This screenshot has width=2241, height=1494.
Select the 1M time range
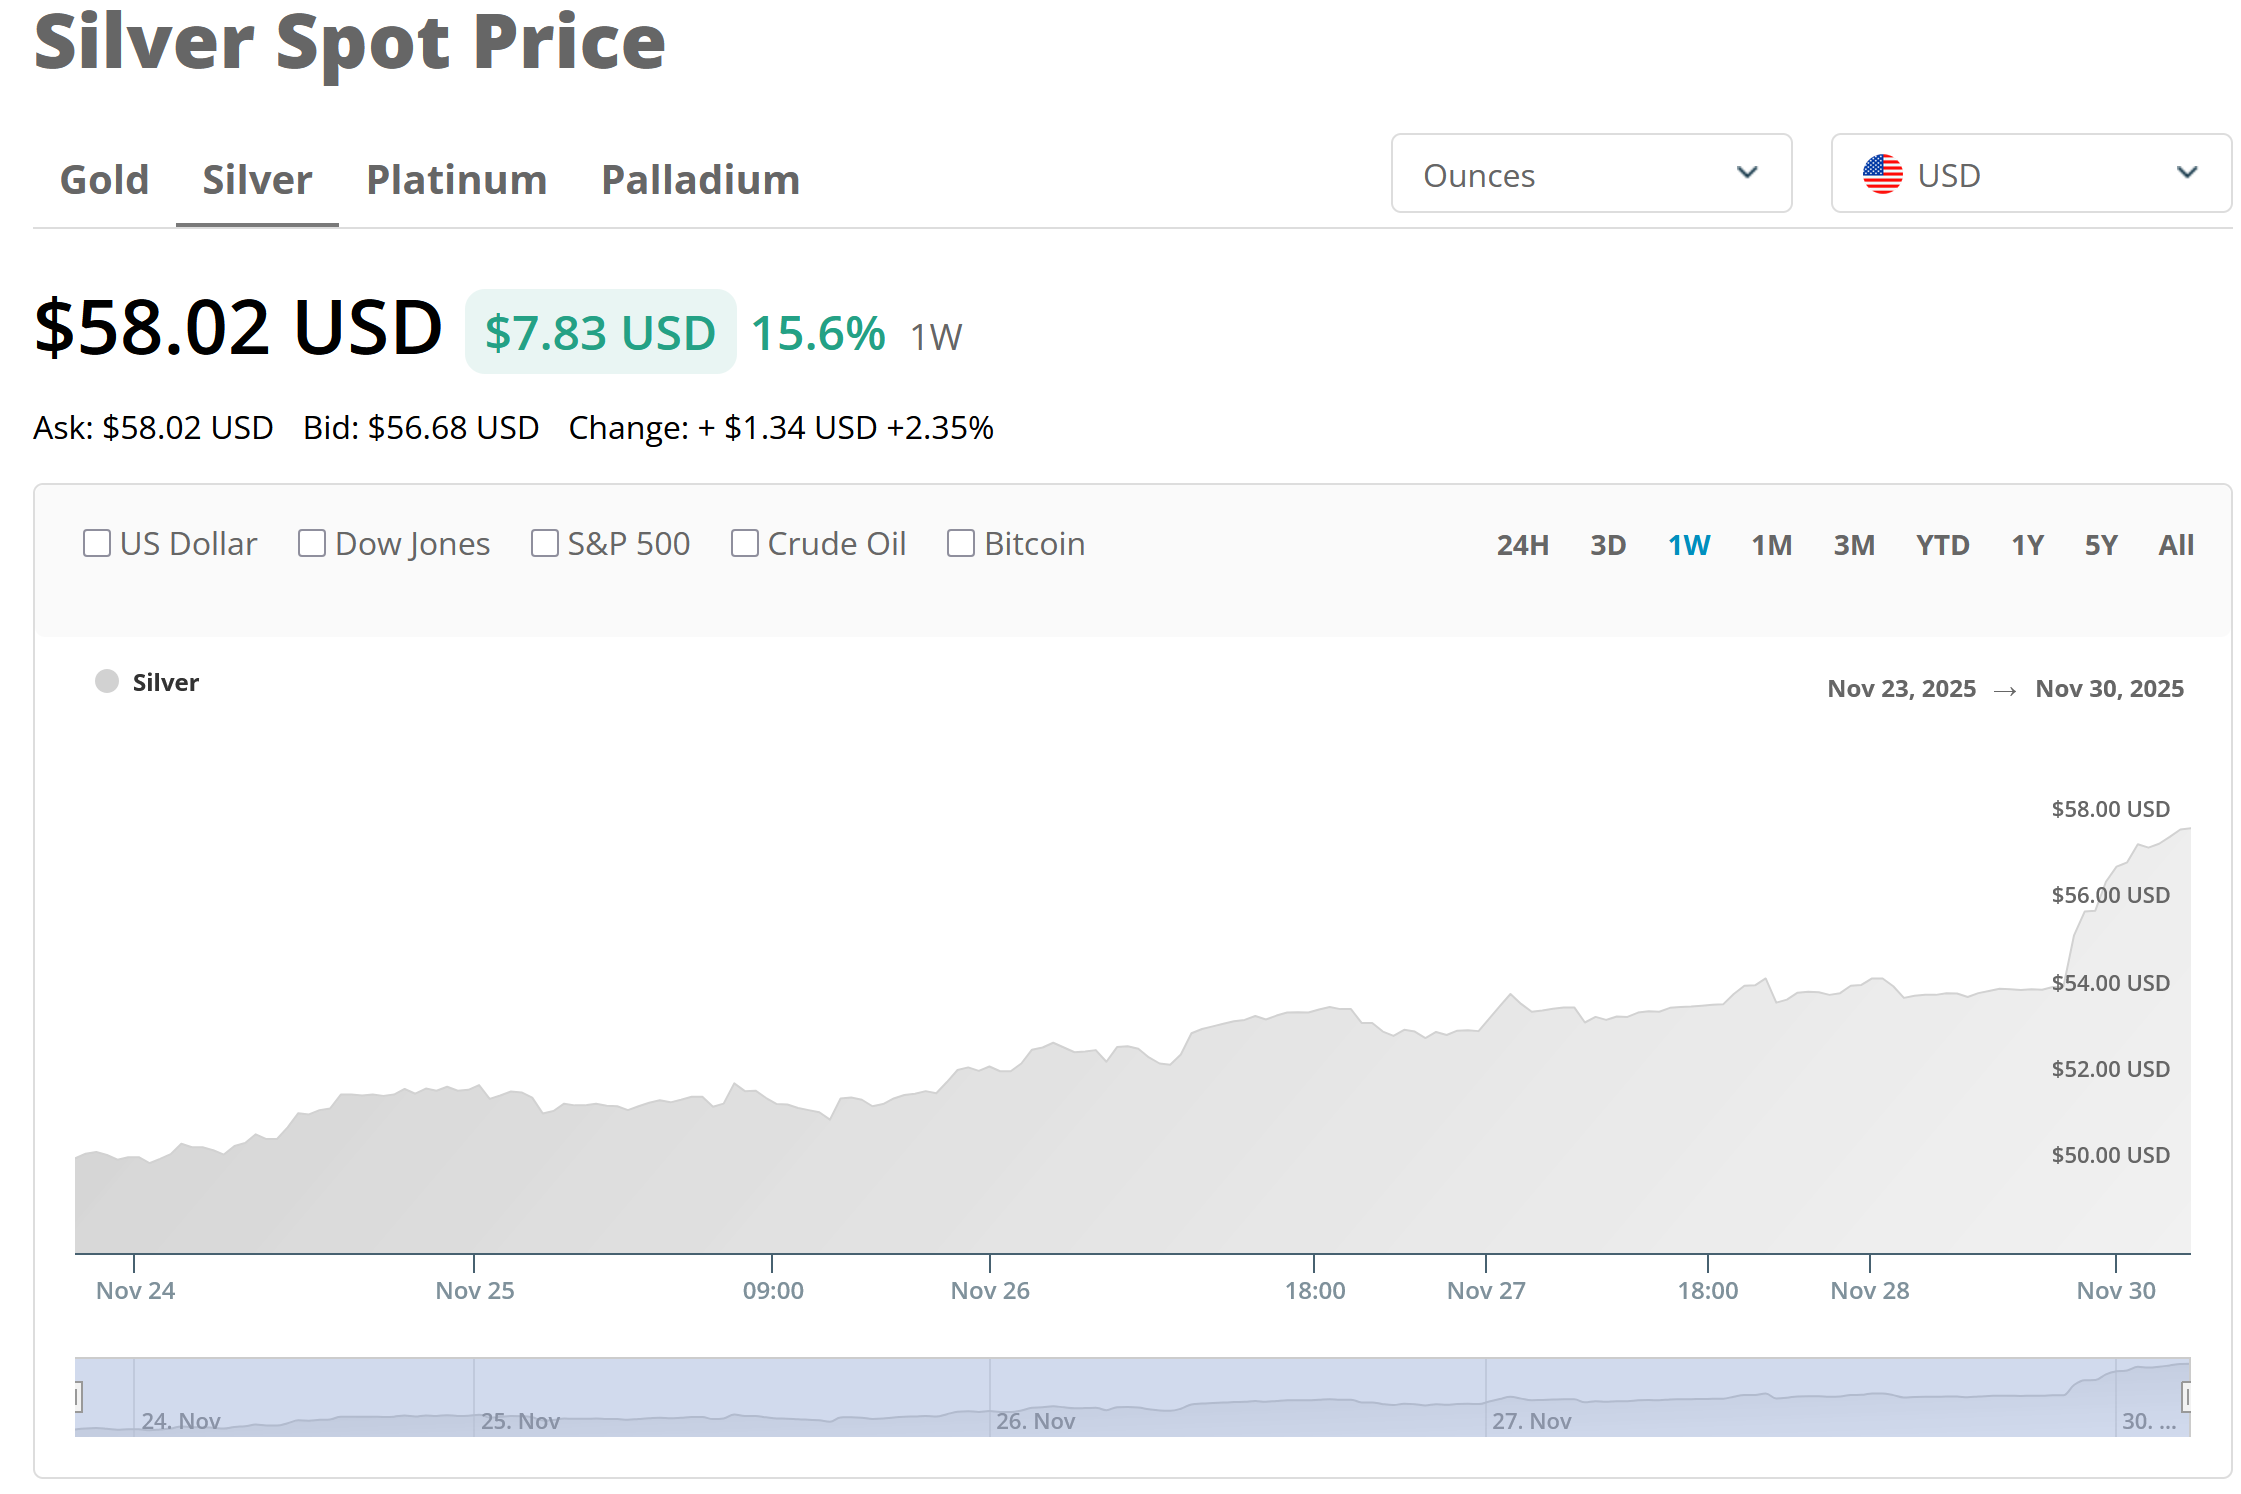pyautogui.click(x=1771, y=545)
